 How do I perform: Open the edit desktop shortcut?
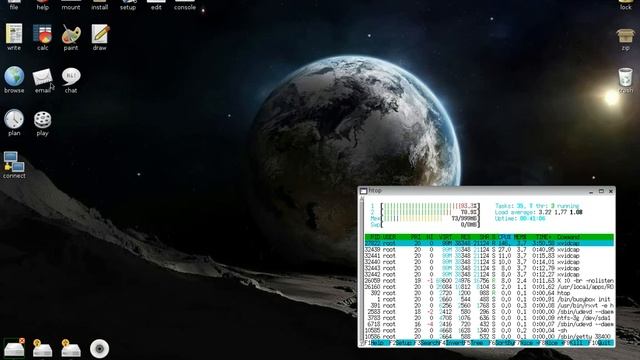tap(156, 5)
